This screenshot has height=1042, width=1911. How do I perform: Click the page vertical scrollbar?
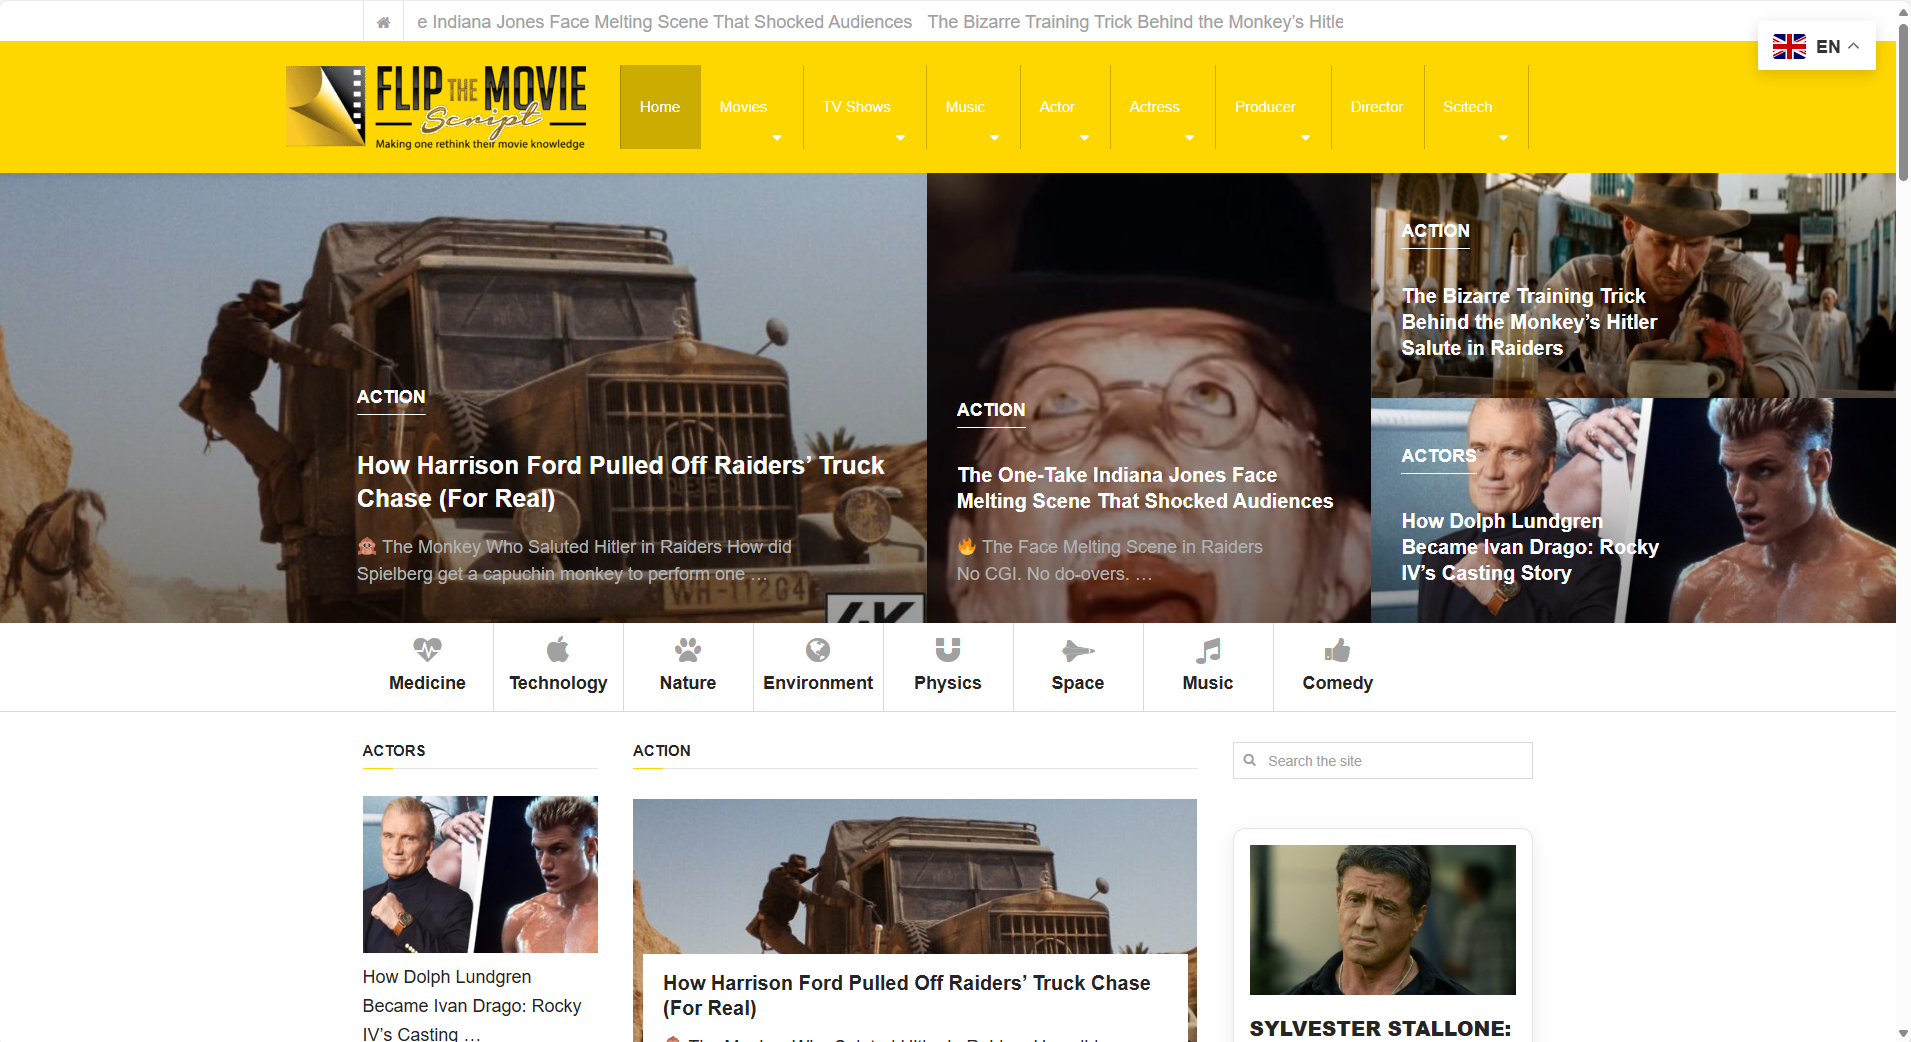tap(1903, 100)
